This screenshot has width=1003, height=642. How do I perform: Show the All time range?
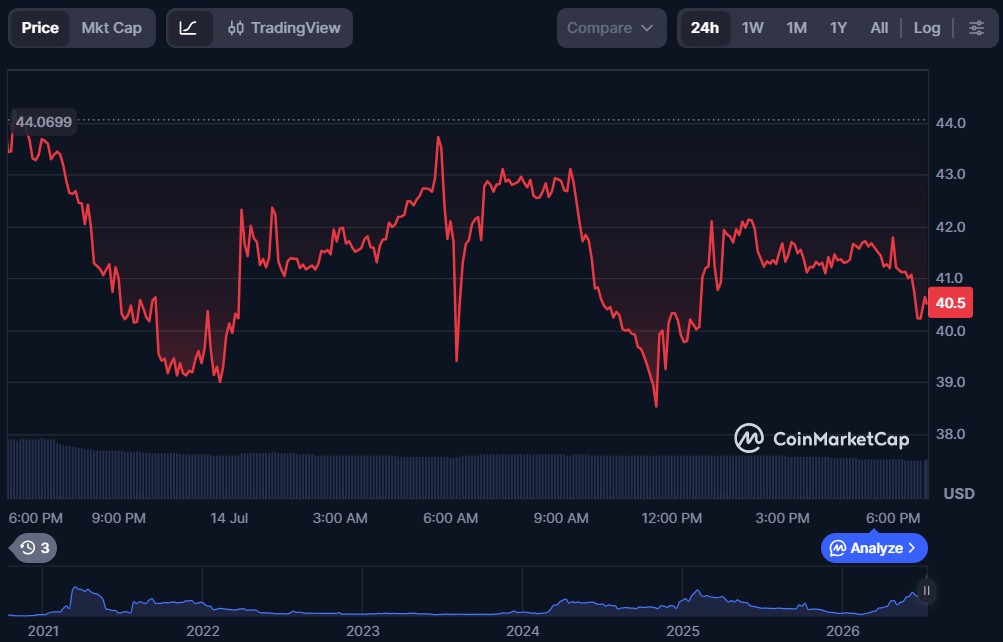(x=880, y=28)
